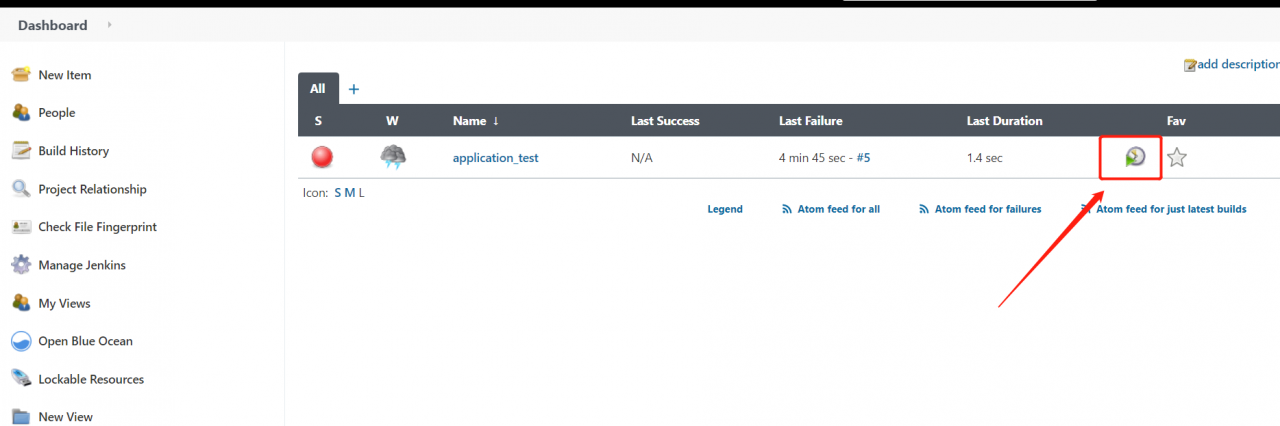1280x426 pixels.
Task: Click the add description link
Action: pyautogui.click(x=1238, y=64)
